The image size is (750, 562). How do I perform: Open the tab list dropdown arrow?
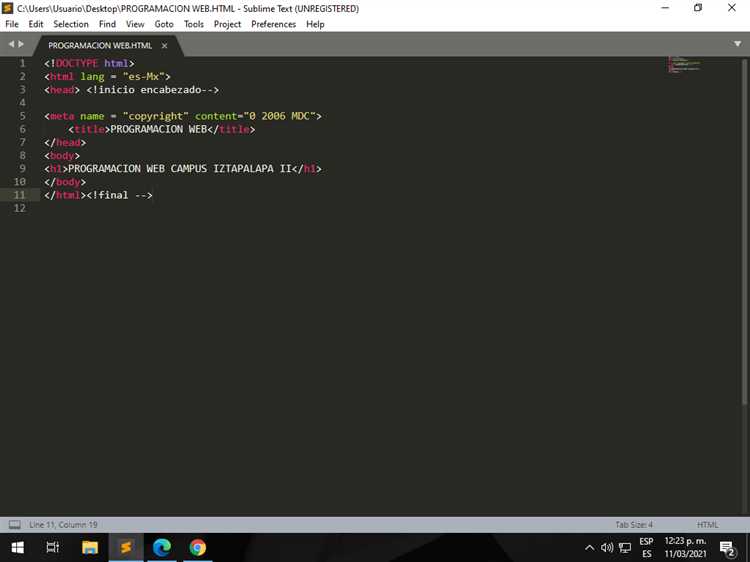tap(737, 44)
